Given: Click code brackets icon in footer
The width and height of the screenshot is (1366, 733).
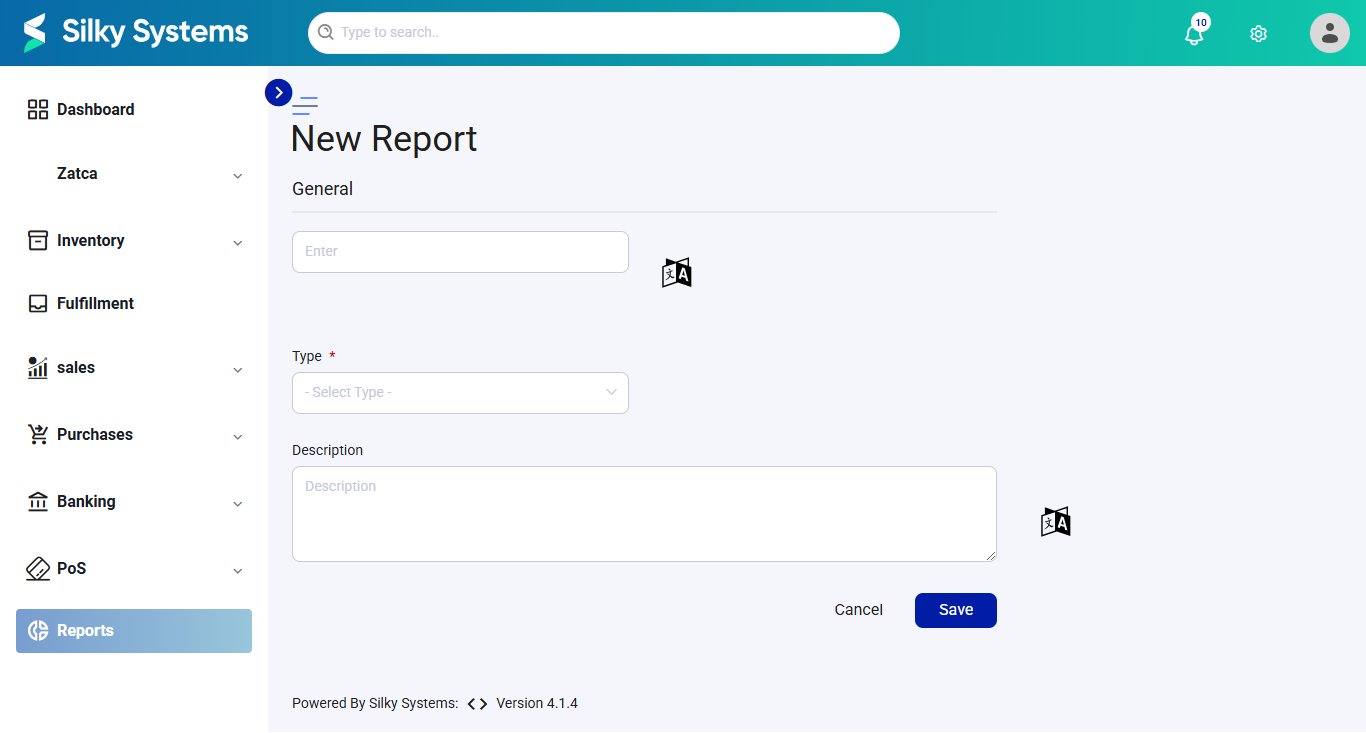Looking at the screenshot, I should click(x=477, y=704).
